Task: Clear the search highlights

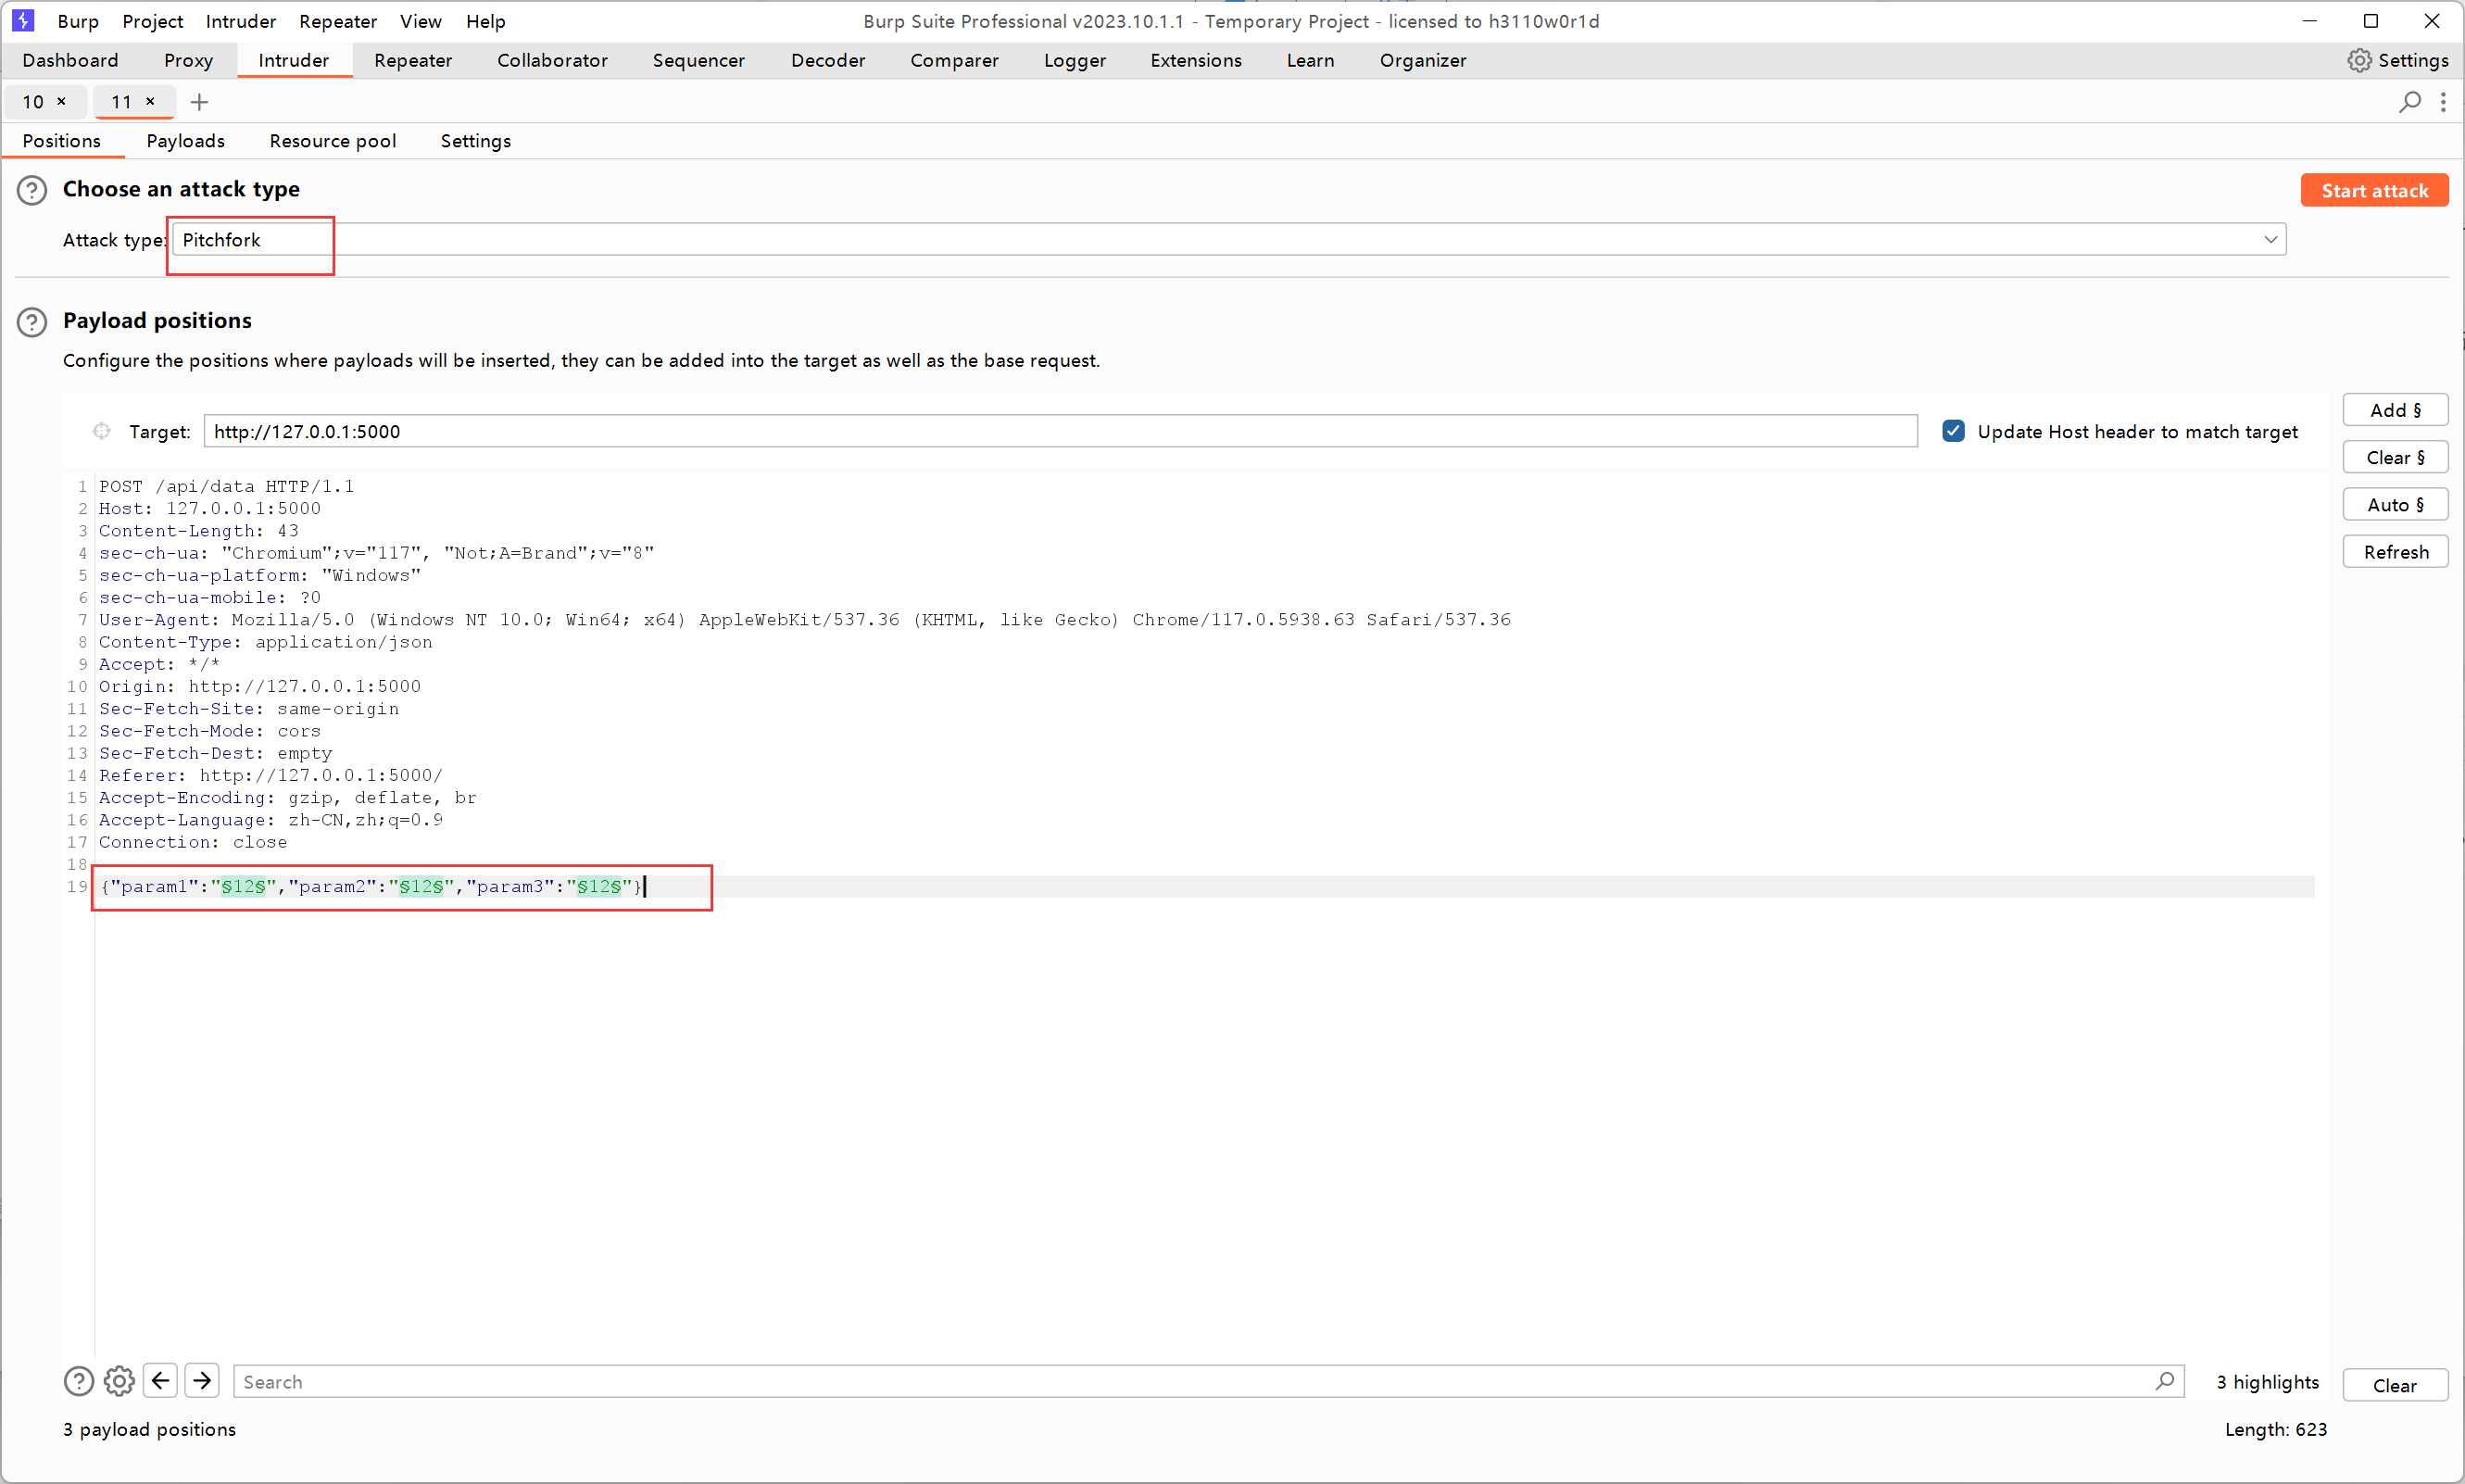Action: coord(2395,1385)
